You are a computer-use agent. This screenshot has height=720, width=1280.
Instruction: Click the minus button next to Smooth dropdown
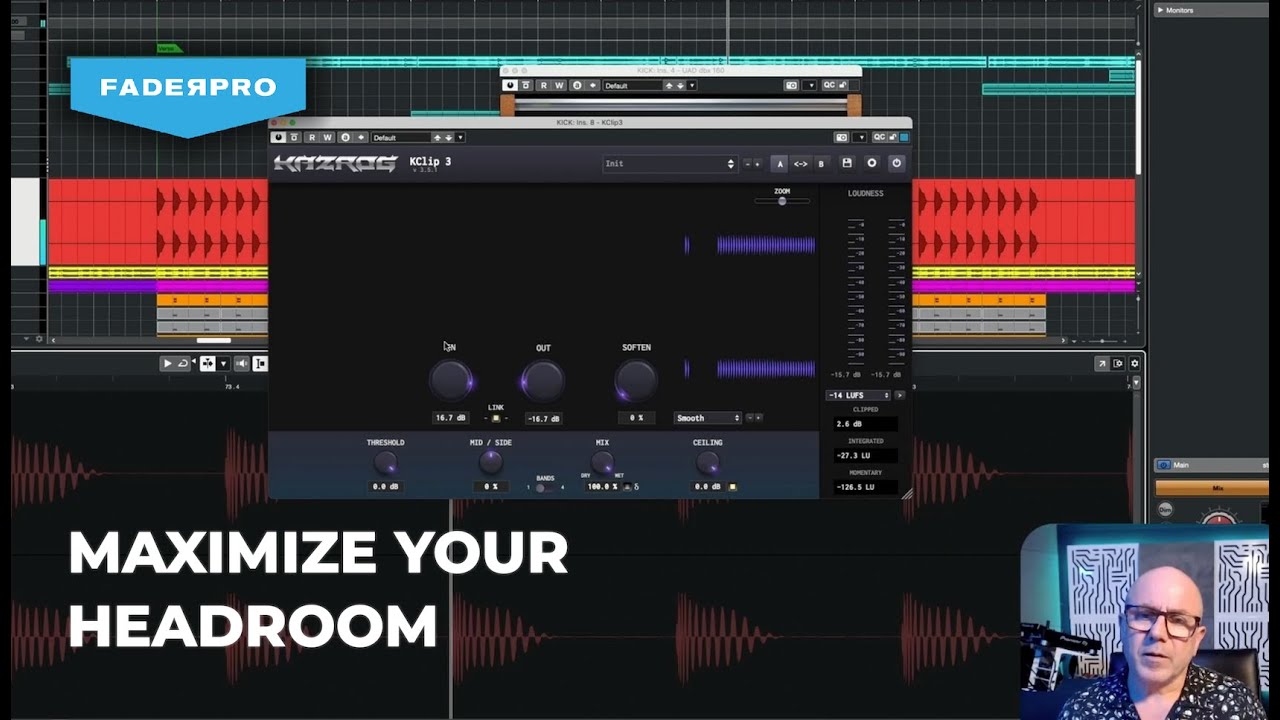point(749,418)
